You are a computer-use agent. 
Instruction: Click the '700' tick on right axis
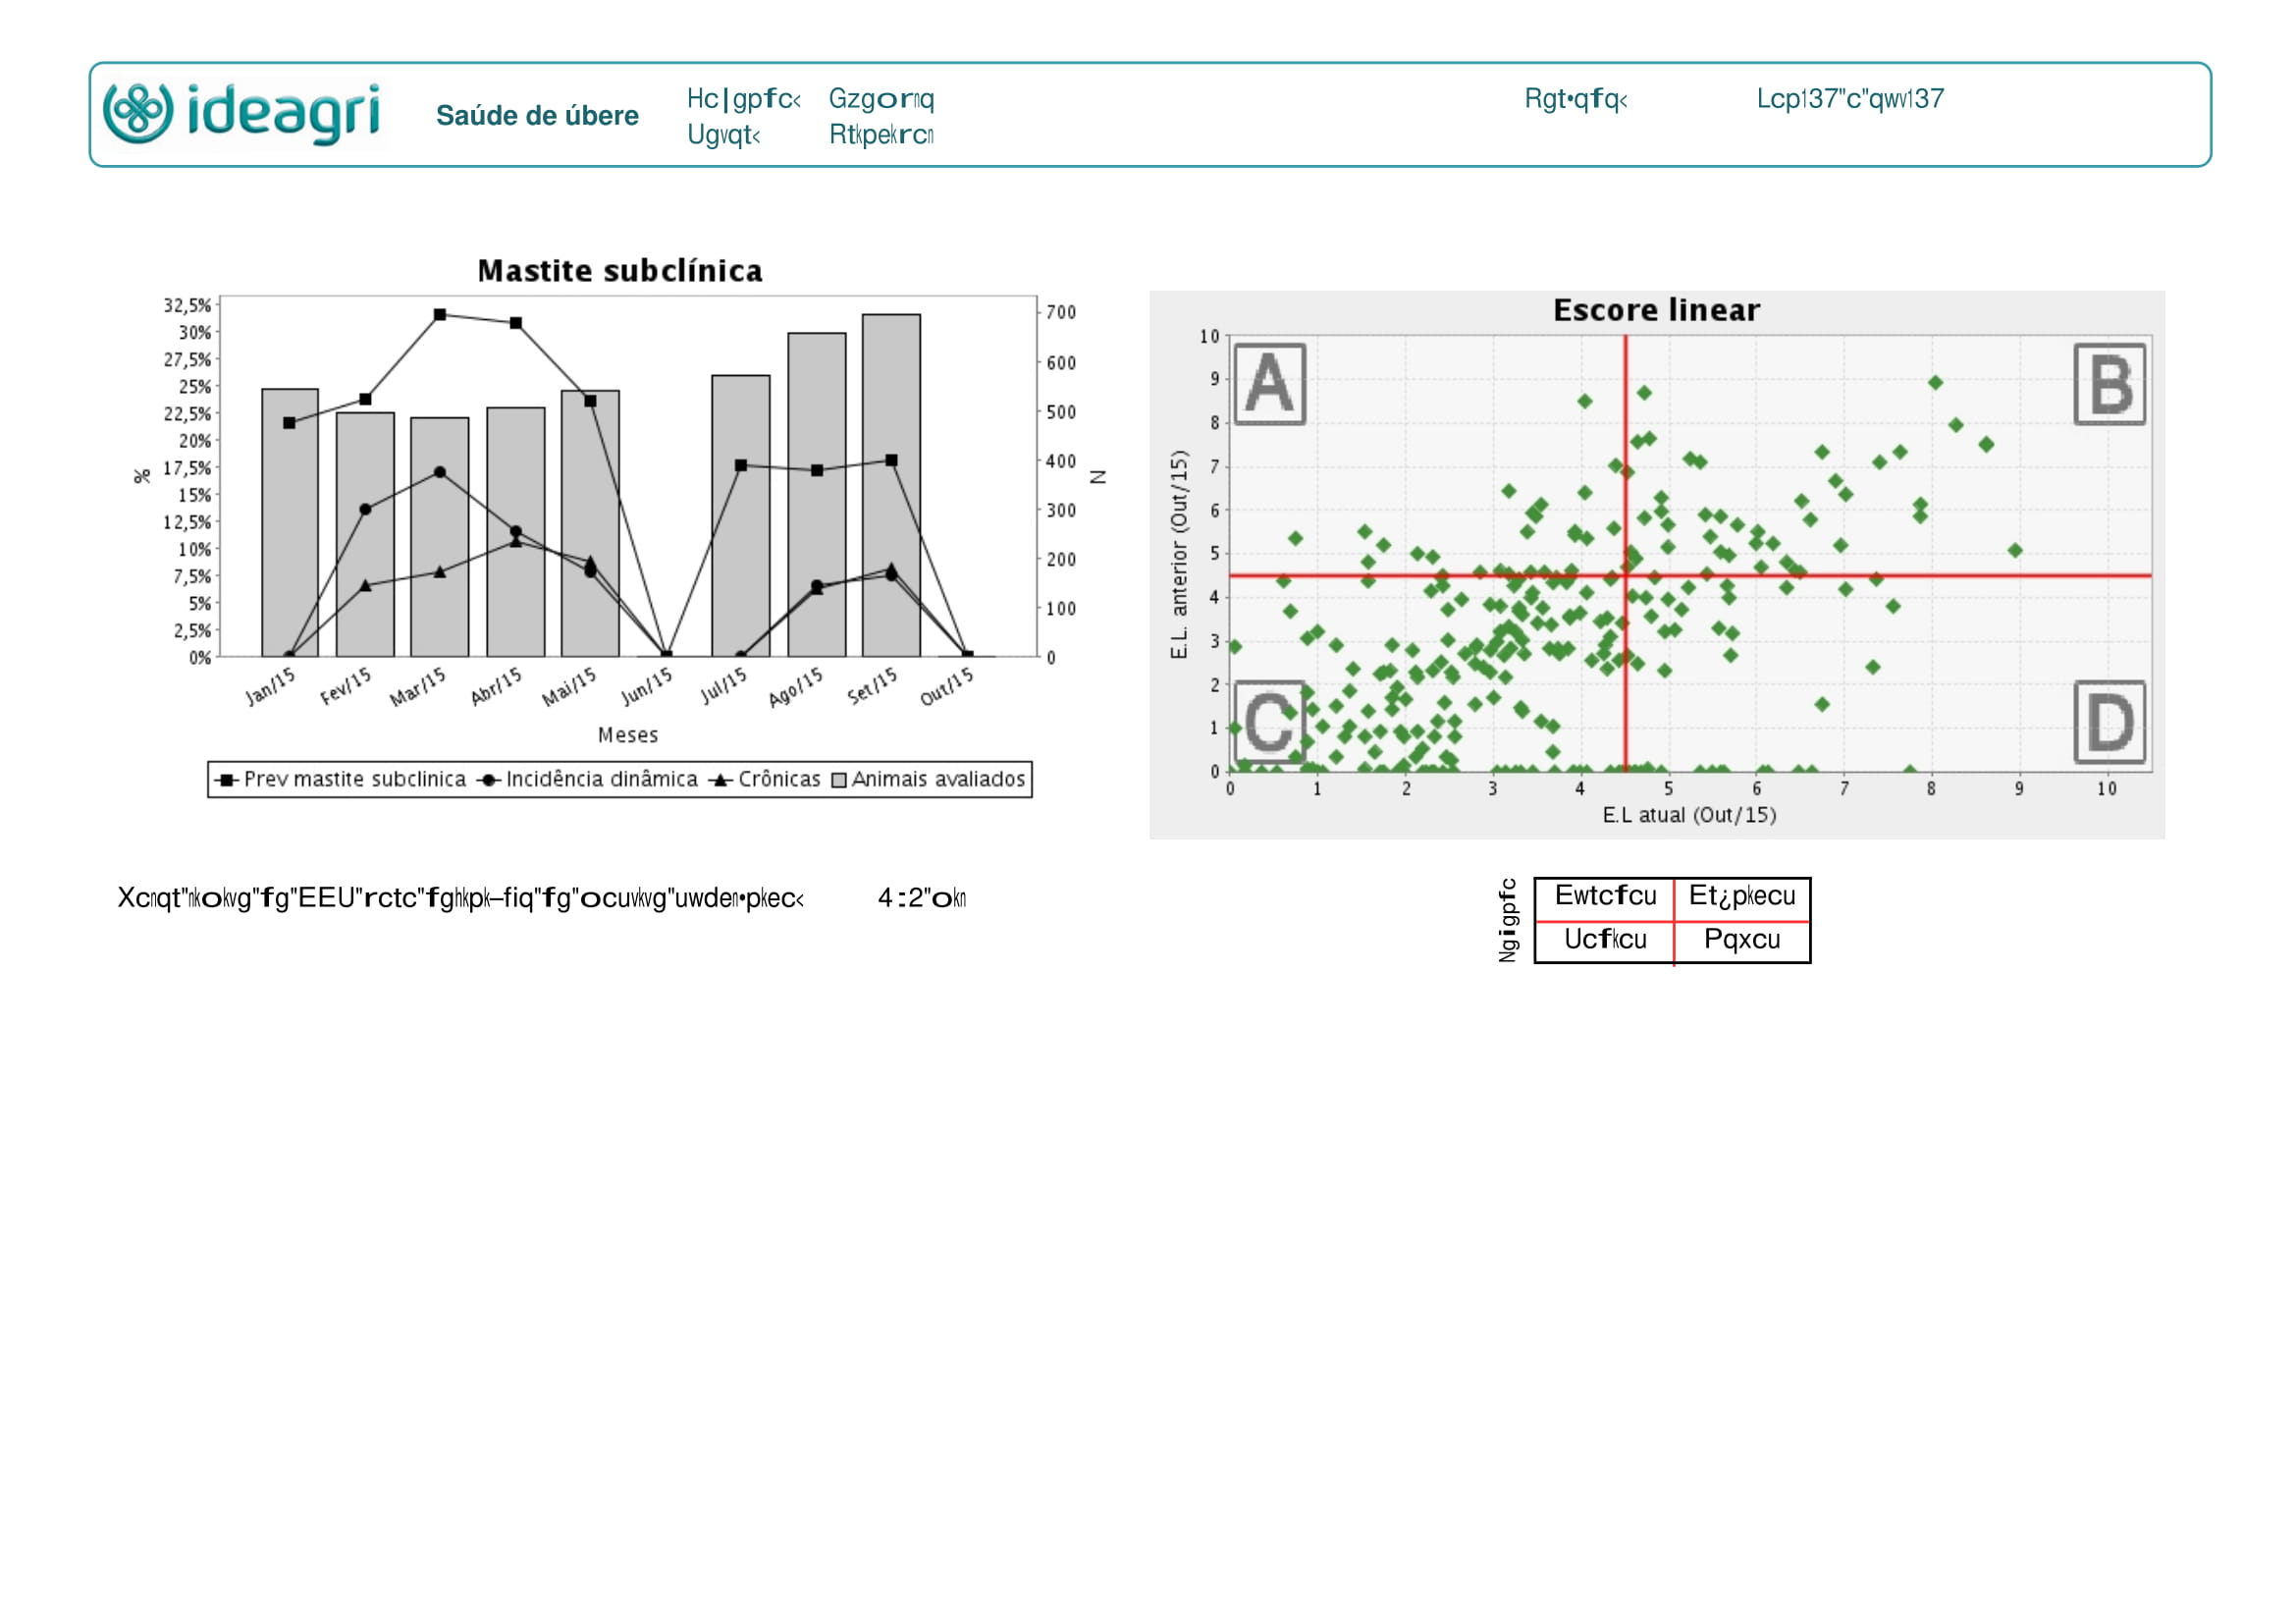1061,313
